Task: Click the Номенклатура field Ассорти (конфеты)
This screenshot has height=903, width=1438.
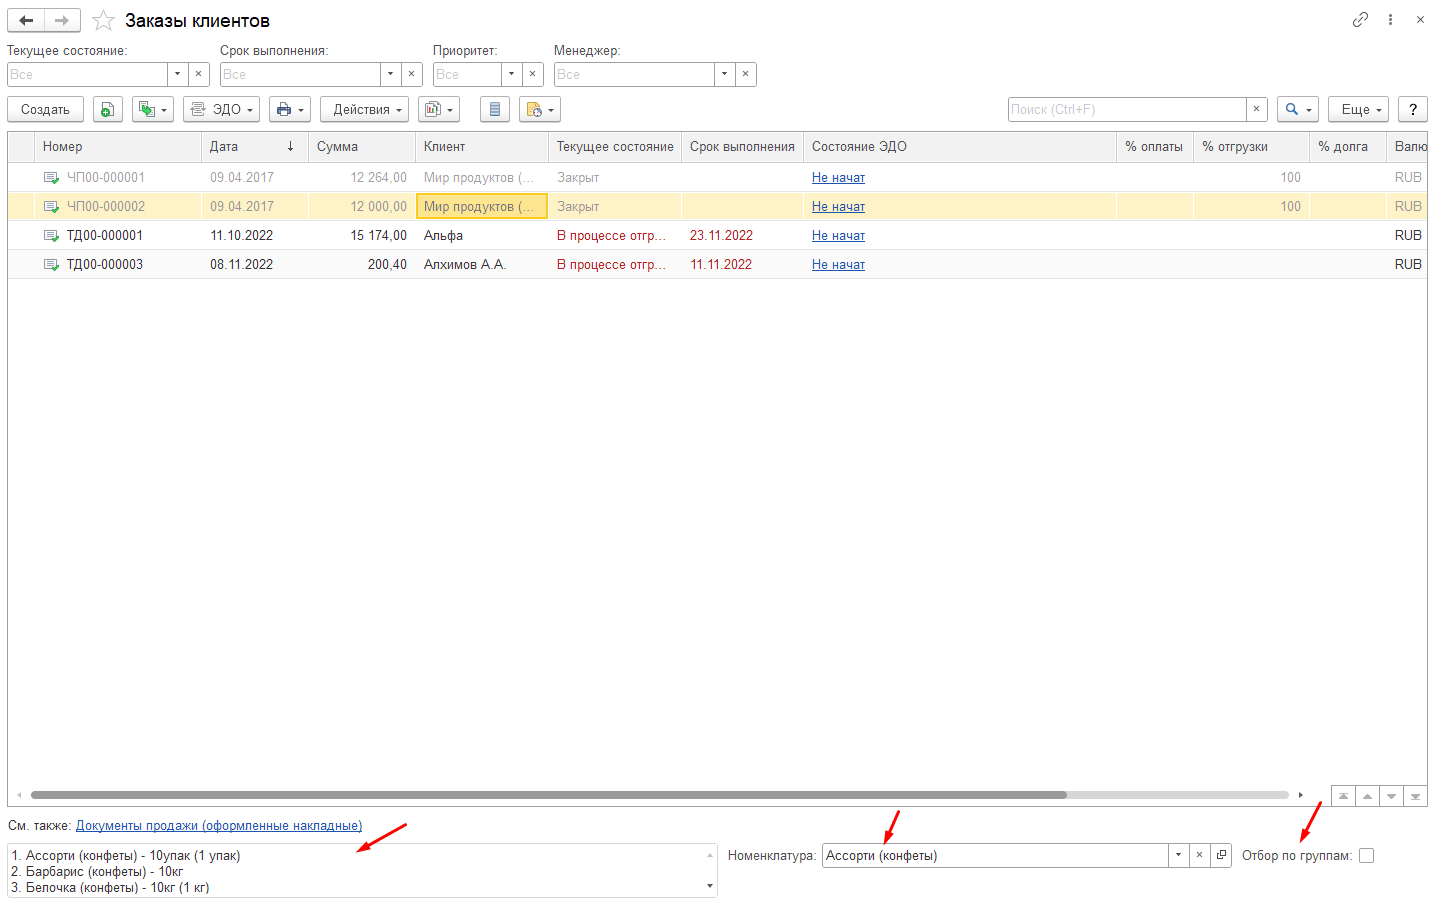Action: click(x=995, y=855)
